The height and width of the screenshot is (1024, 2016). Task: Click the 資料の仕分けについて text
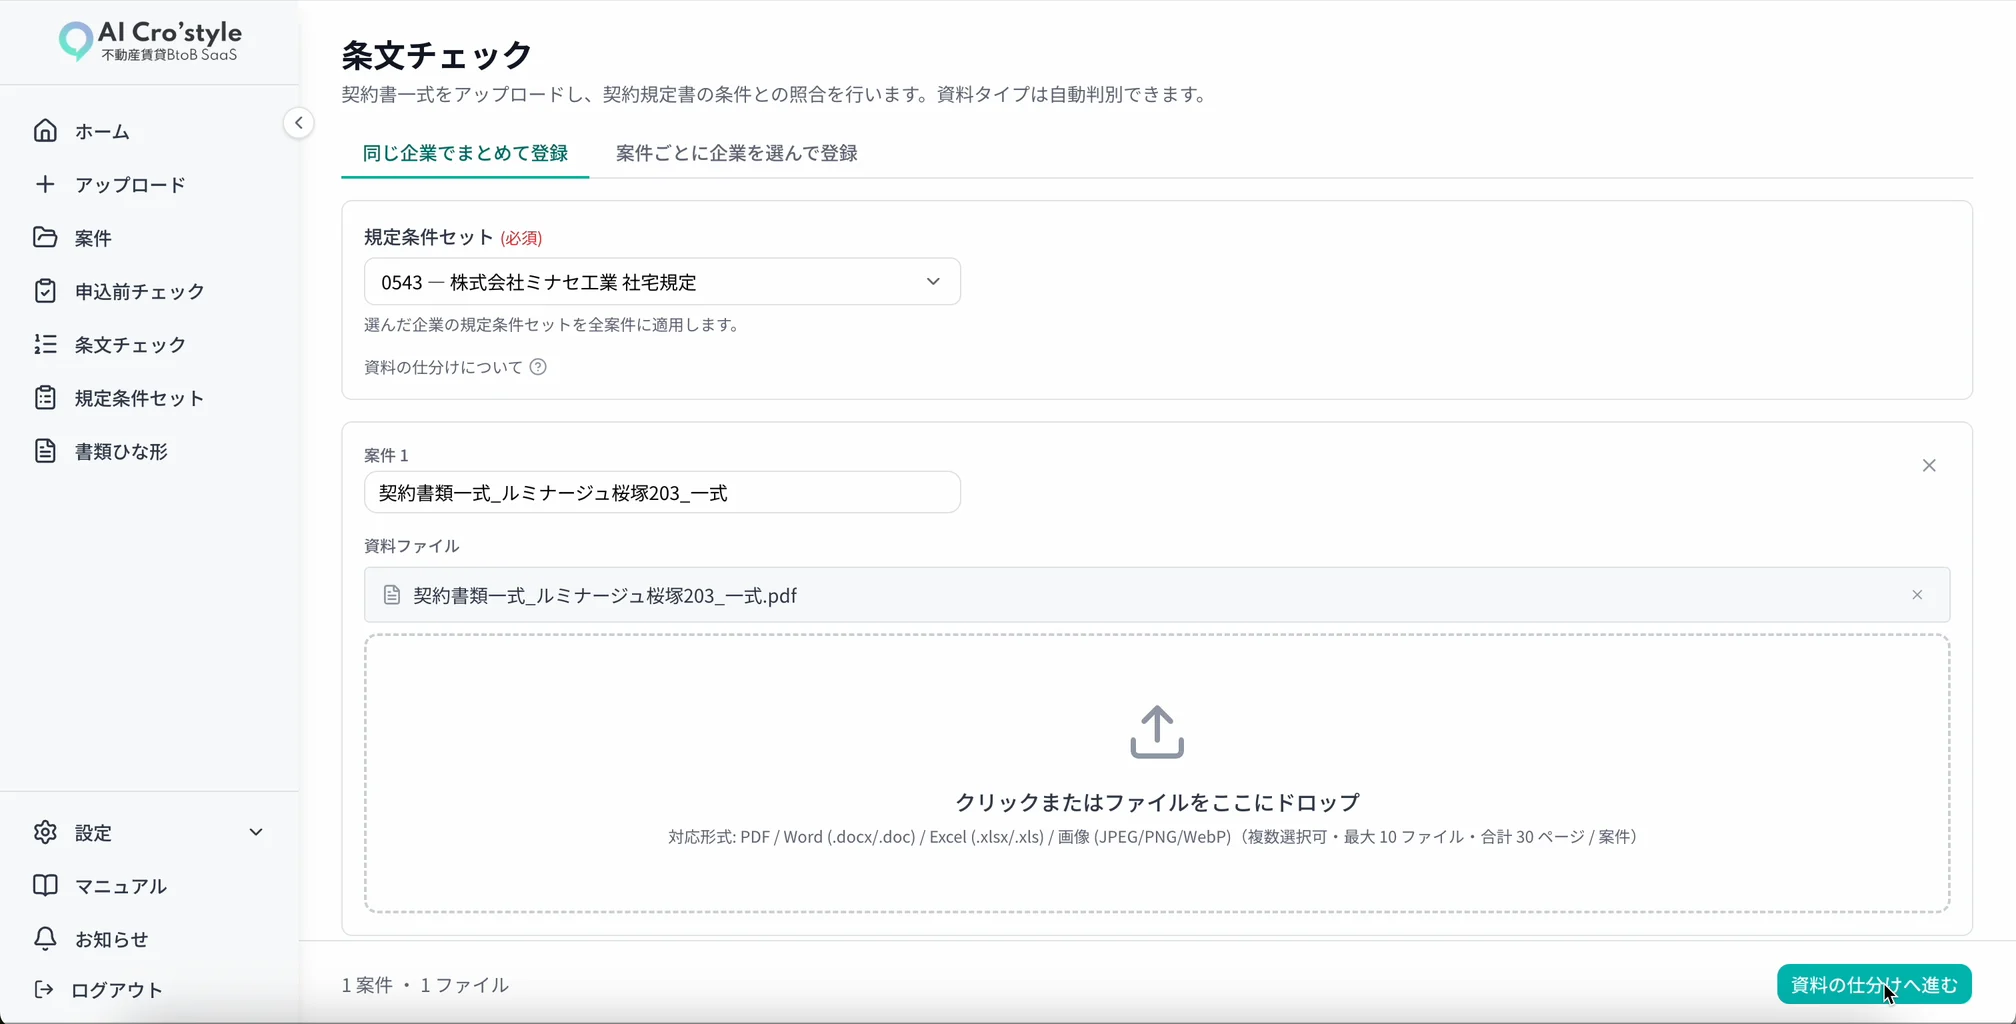443,367
